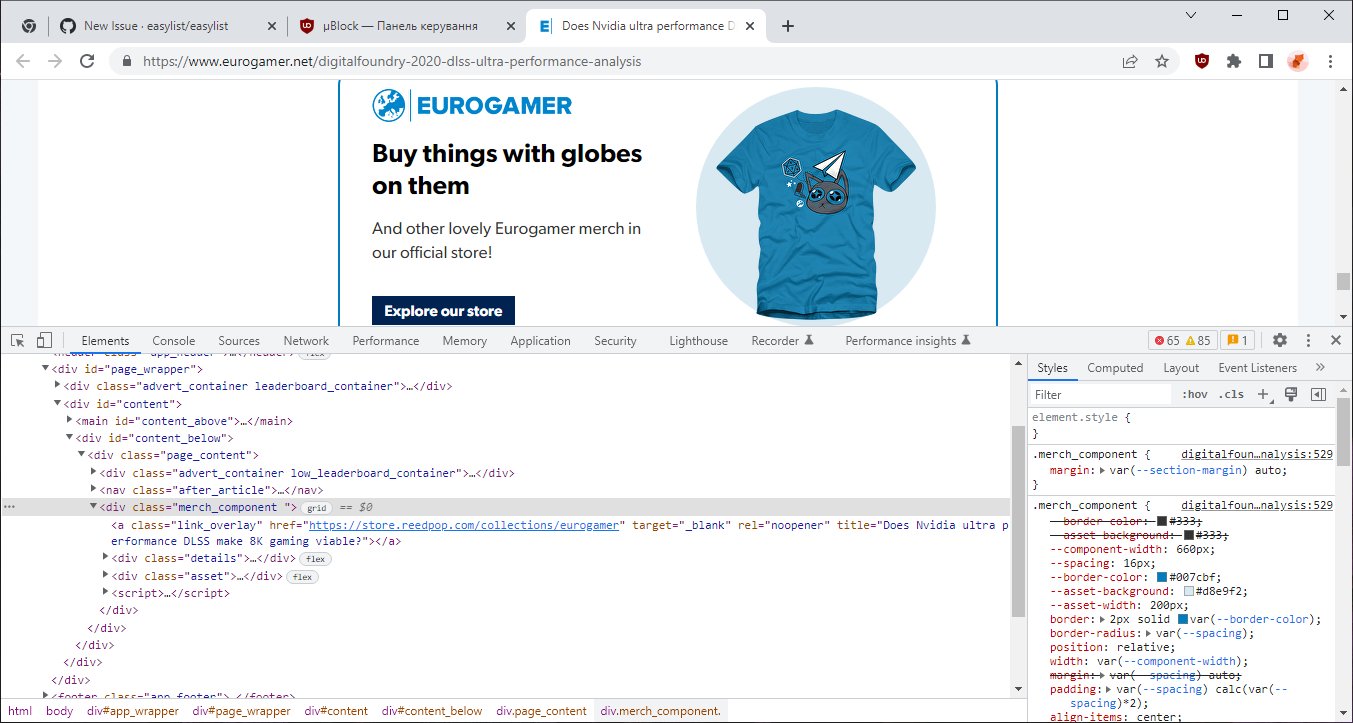This screenshot has height=723, width=1353.
Task: Open the Console panel
Action: coord(173,340)
